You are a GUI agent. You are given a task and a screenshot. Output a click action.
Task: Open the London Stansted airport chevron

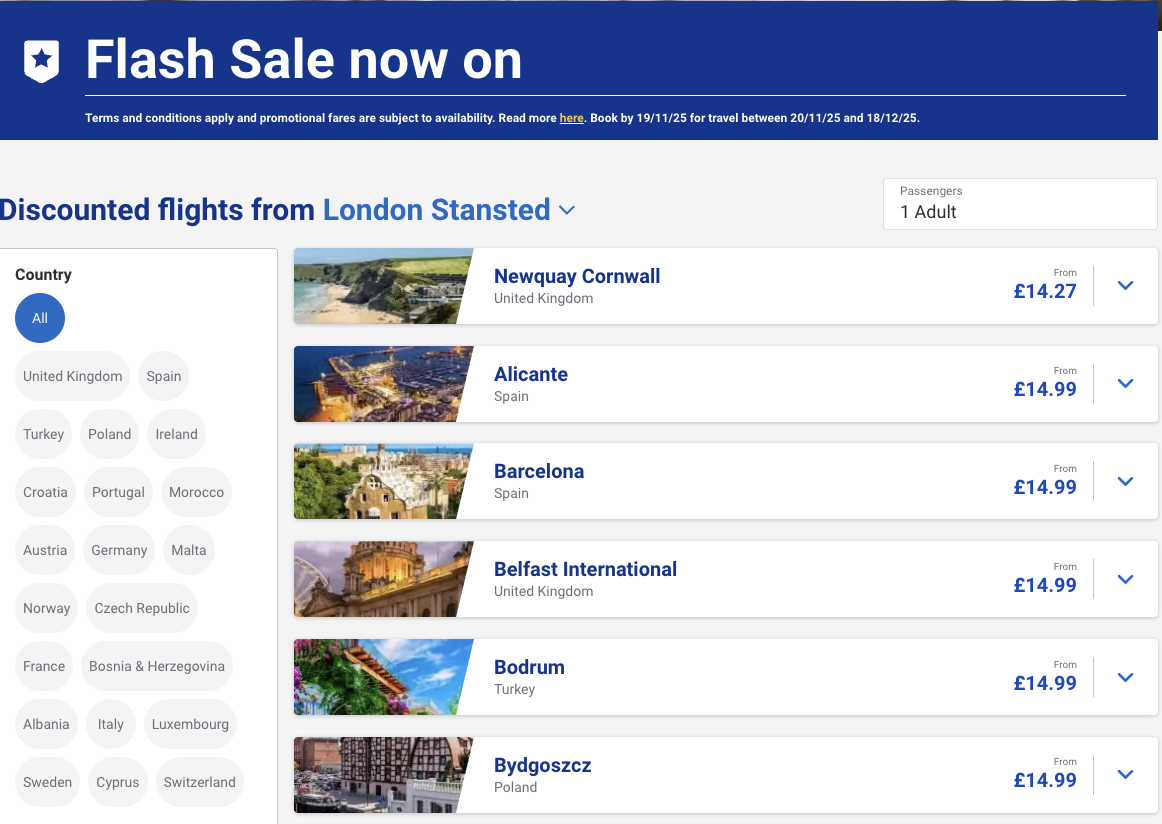click(x=567, y=211)
